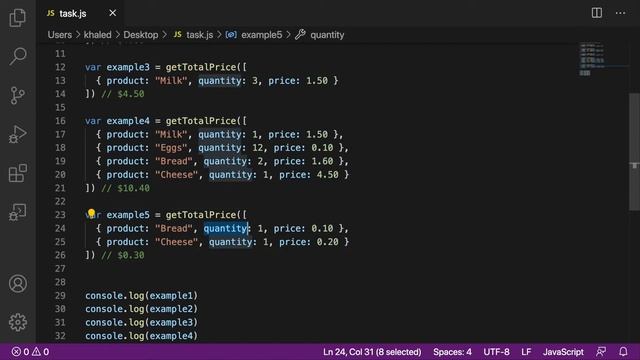Open the Source Control view
Screen dimensions: 640x360
click(x=18, y=96)
